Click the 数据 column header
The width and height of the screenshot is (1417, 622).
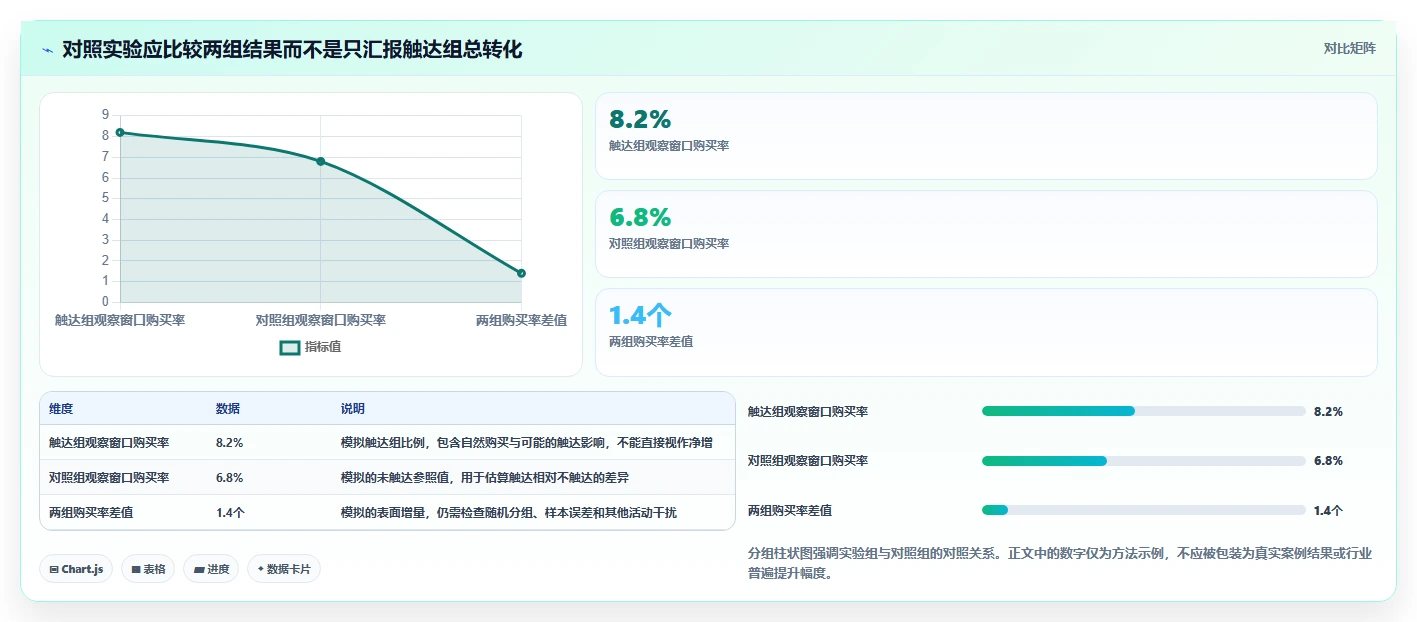click(x=228, y=409)
